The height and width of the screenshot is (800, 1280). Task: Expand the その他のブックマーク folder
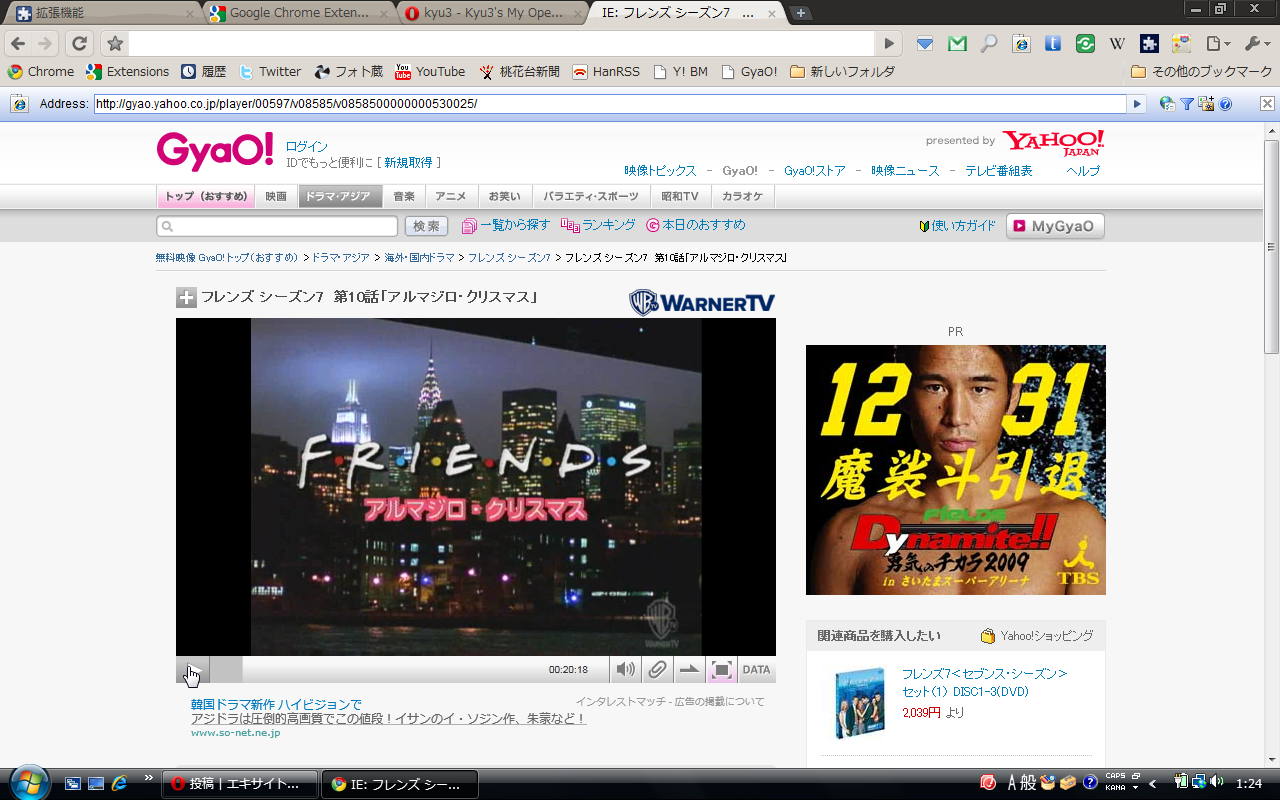click(1200, 72)
